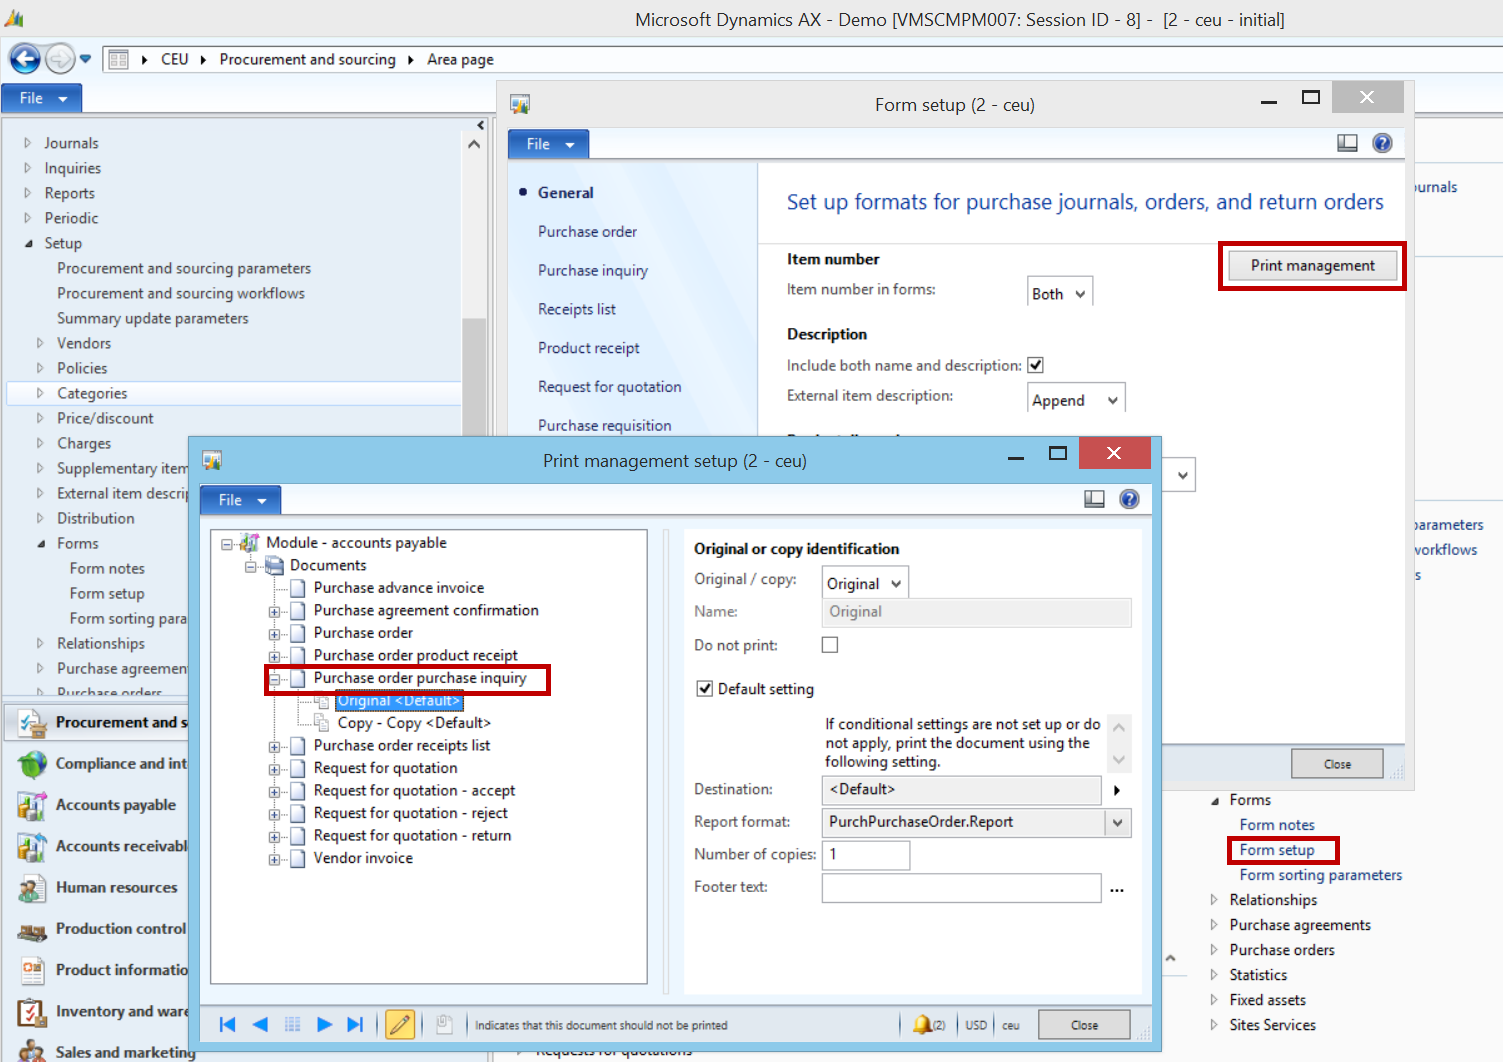Jump to the first record using navigation arrows
Viewport: 1503px width, 1062px height.
227,1024
